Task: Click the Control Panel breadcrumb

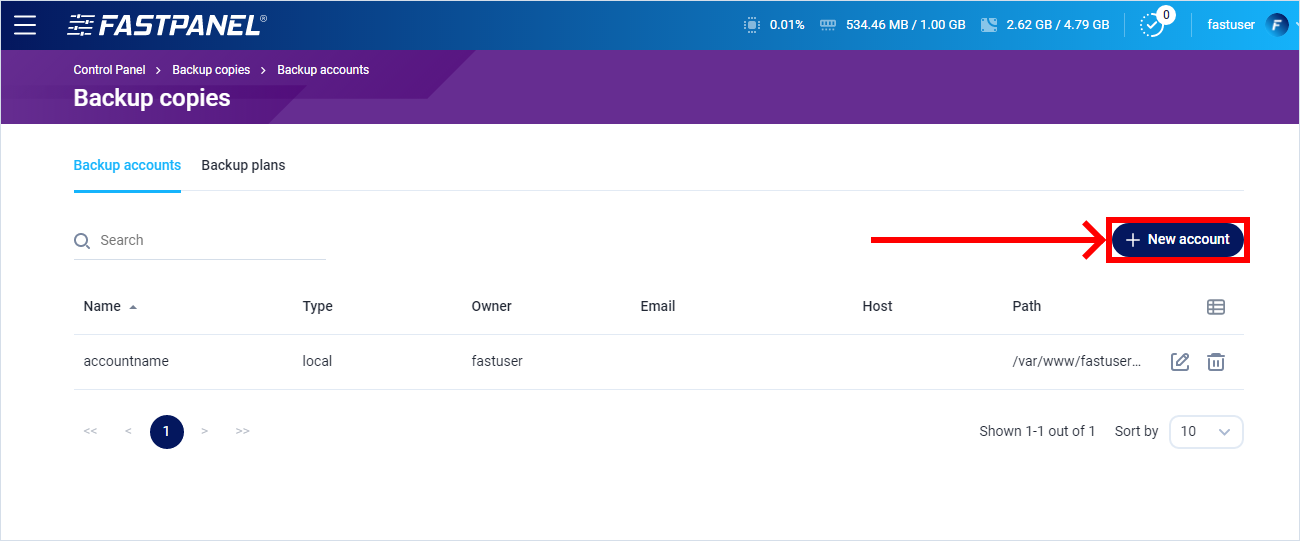Action: coord(109,70)
